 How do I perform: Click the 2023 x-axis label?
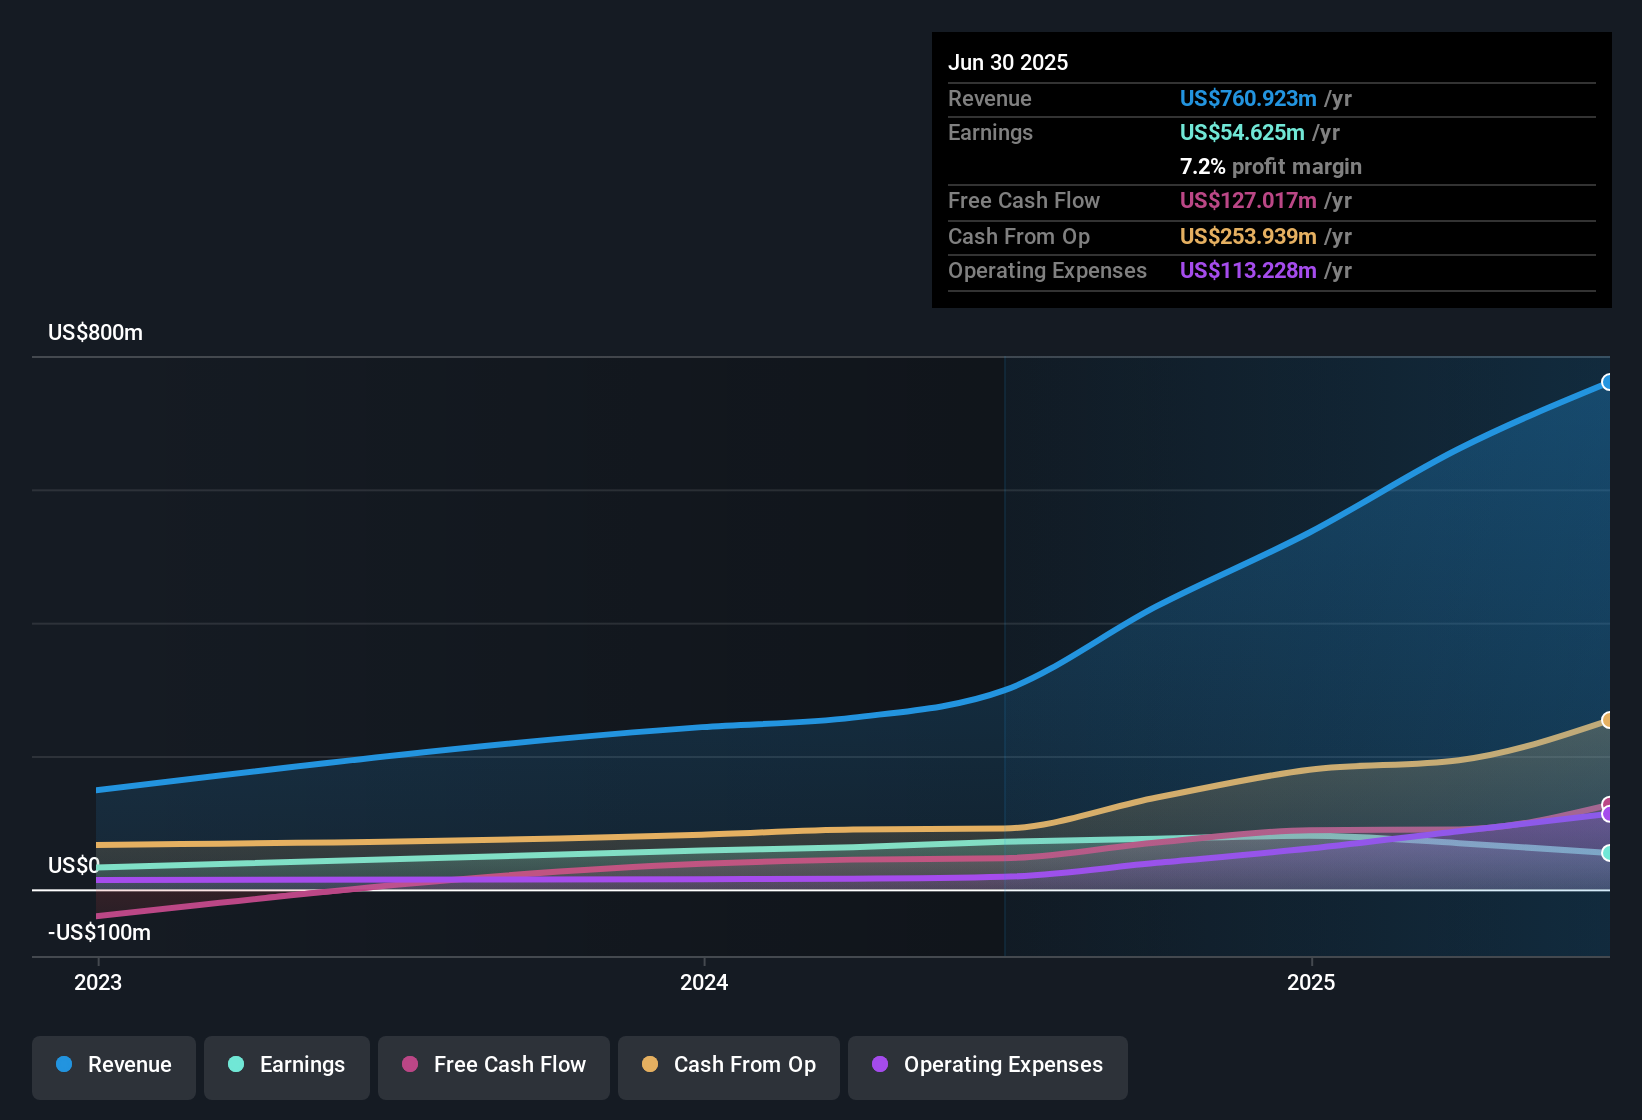98,982
